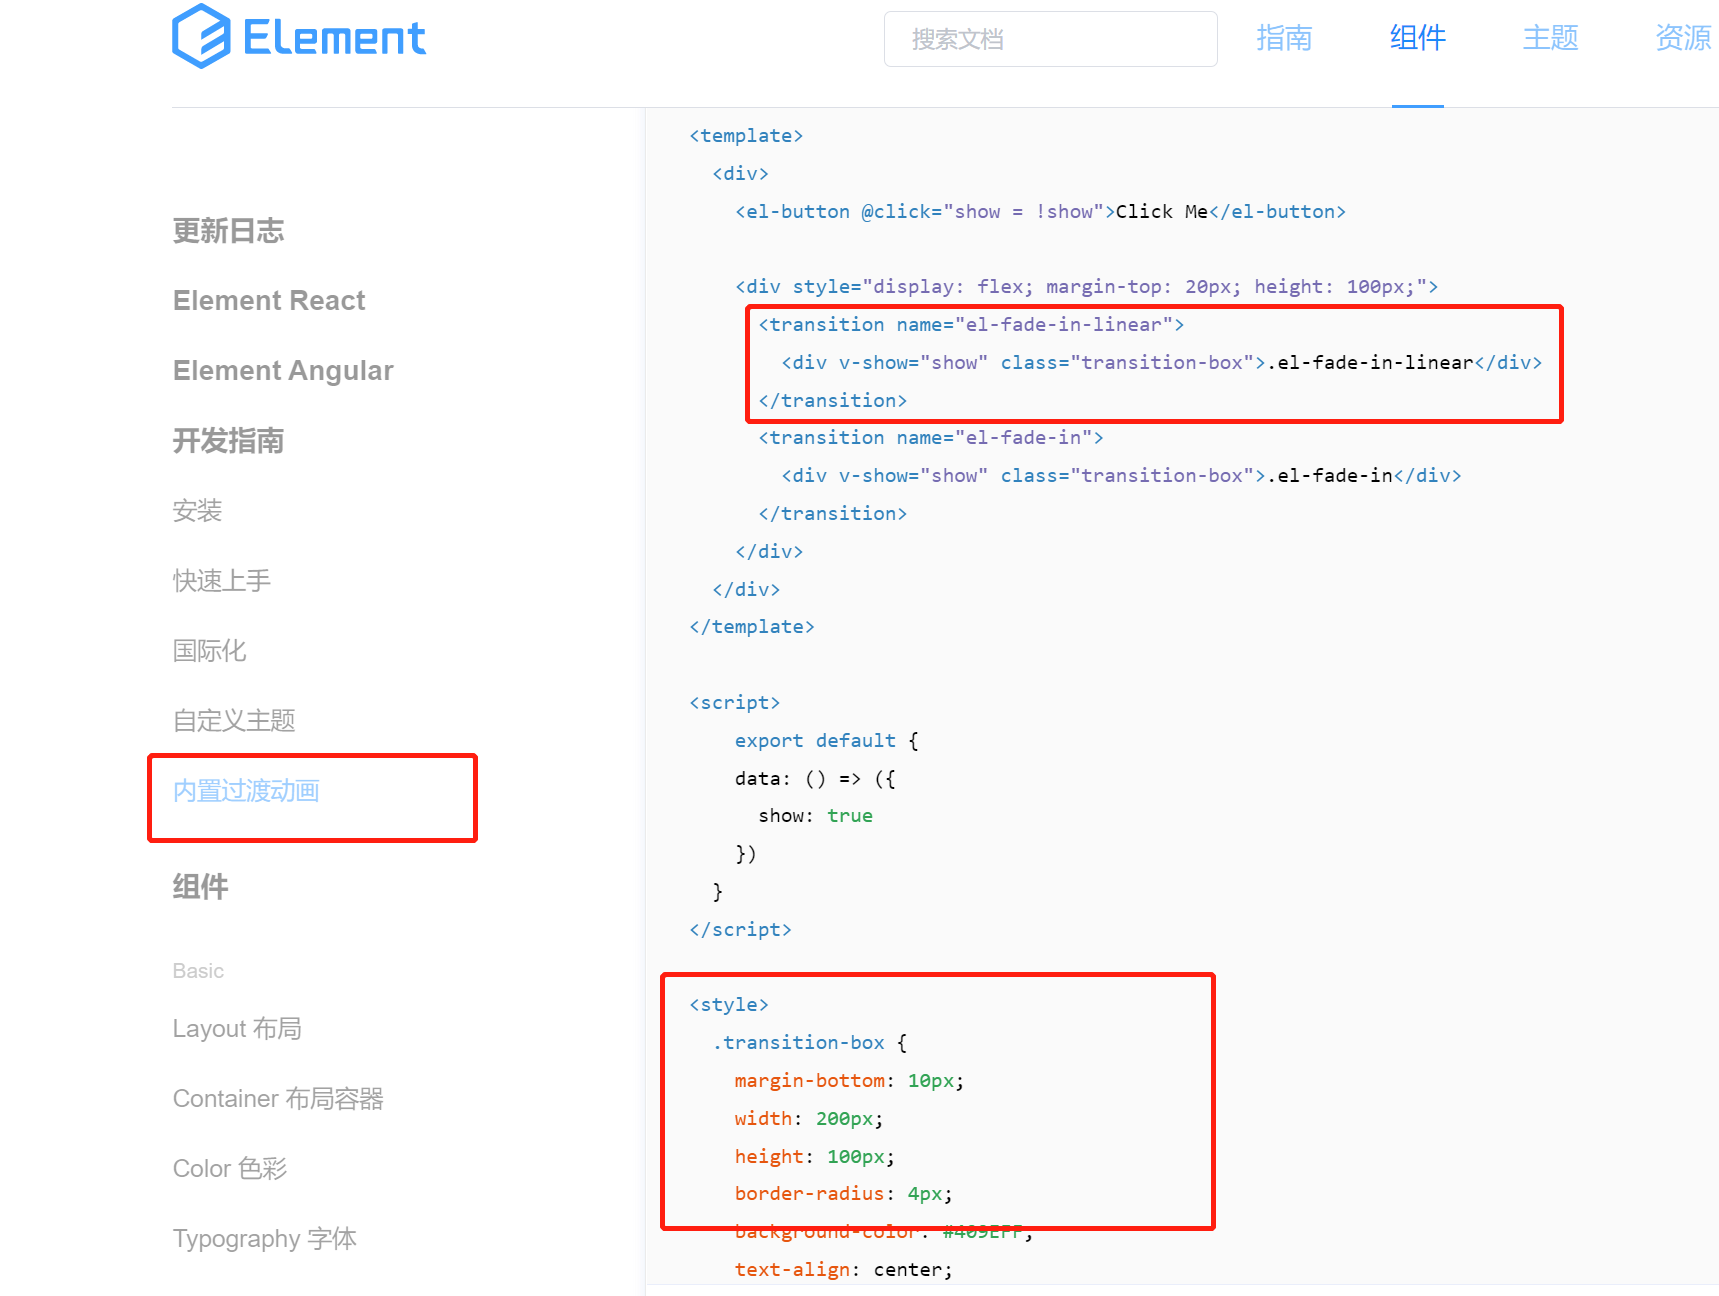This screenshot has height=1296, width=1719.
Task: Click the data: () => ({ line
Action: pos(816,779)
